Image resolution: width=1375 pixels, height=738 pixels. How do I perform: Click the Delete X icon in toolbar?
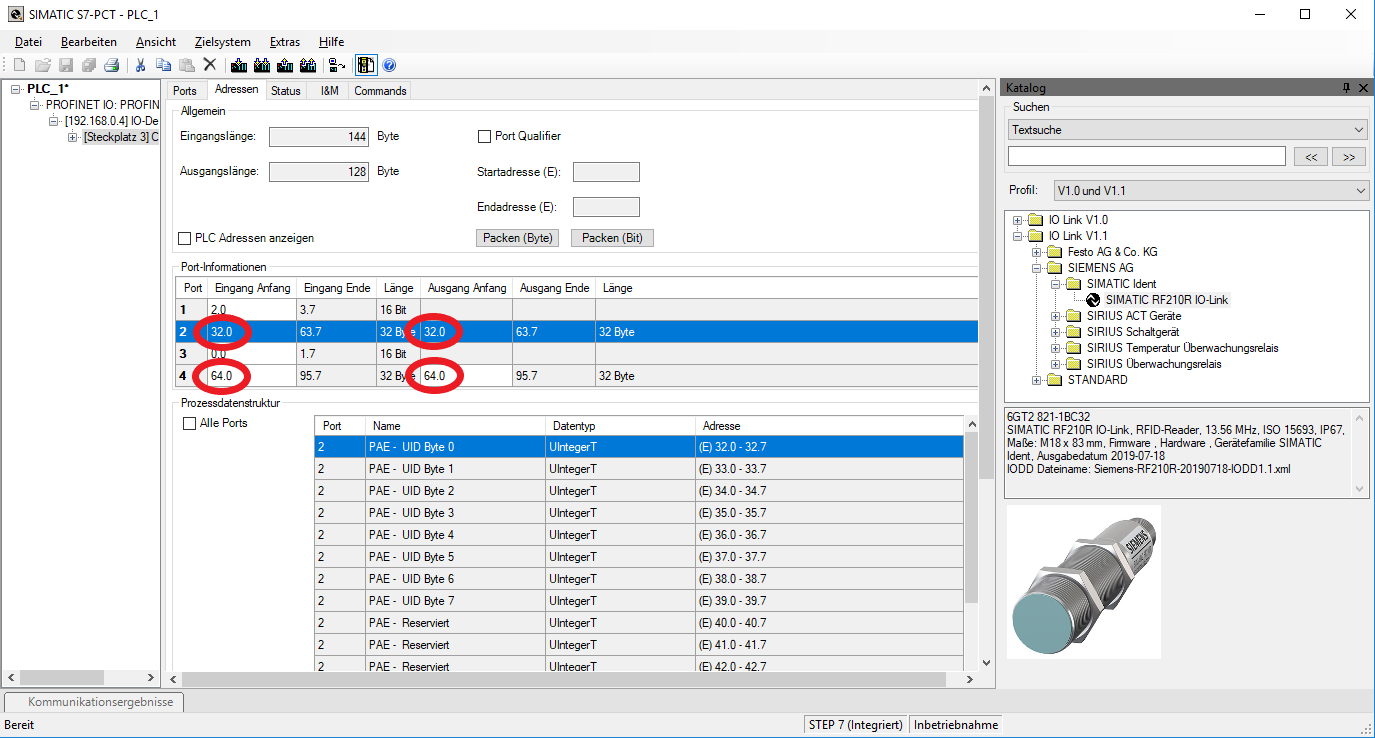click(x=210, y=65)
